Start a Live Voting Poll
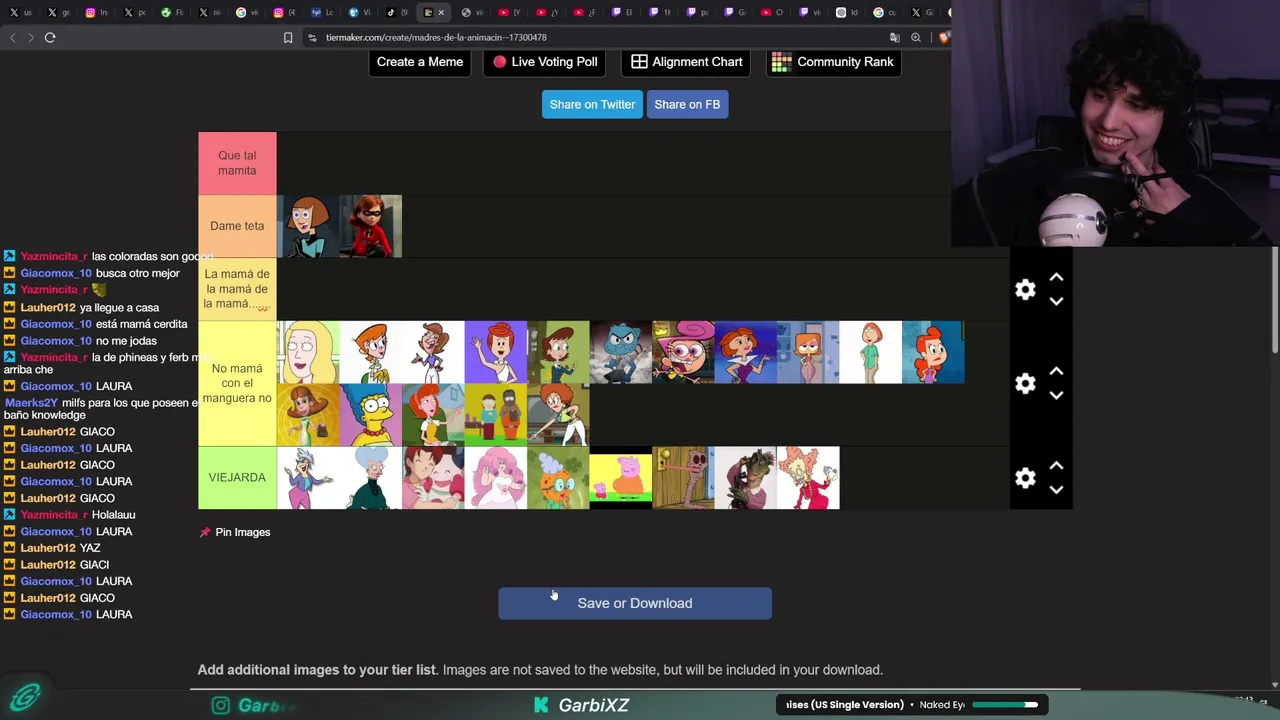 546,62
